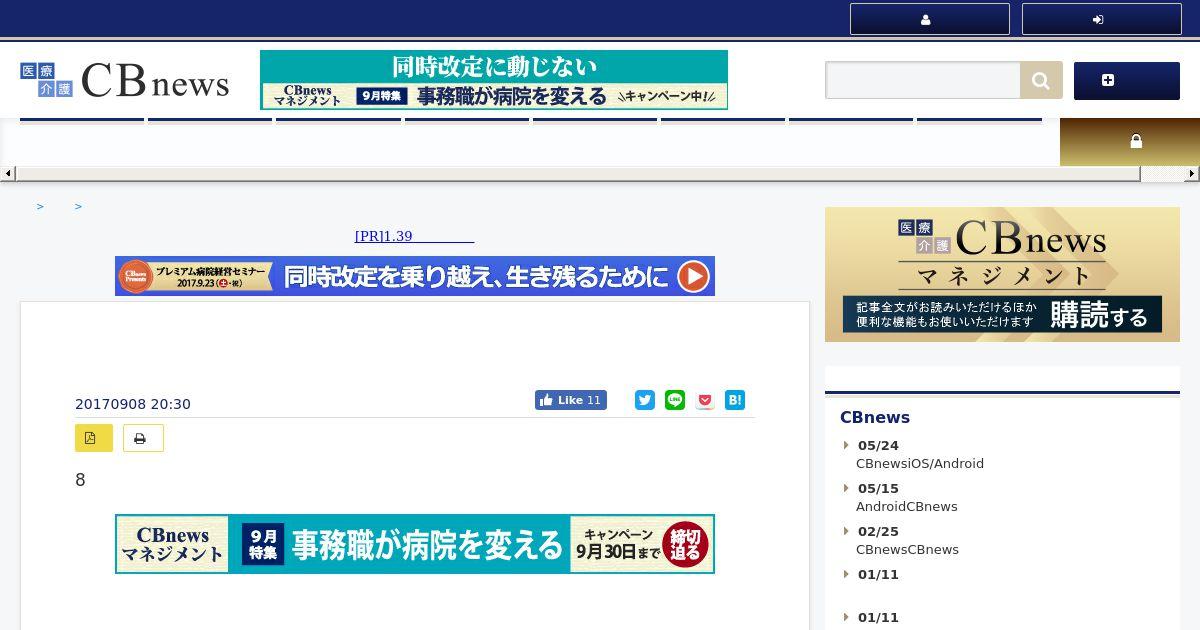Click the yellow PDF button
The image size is (1200, 630).
click(93, 438)
